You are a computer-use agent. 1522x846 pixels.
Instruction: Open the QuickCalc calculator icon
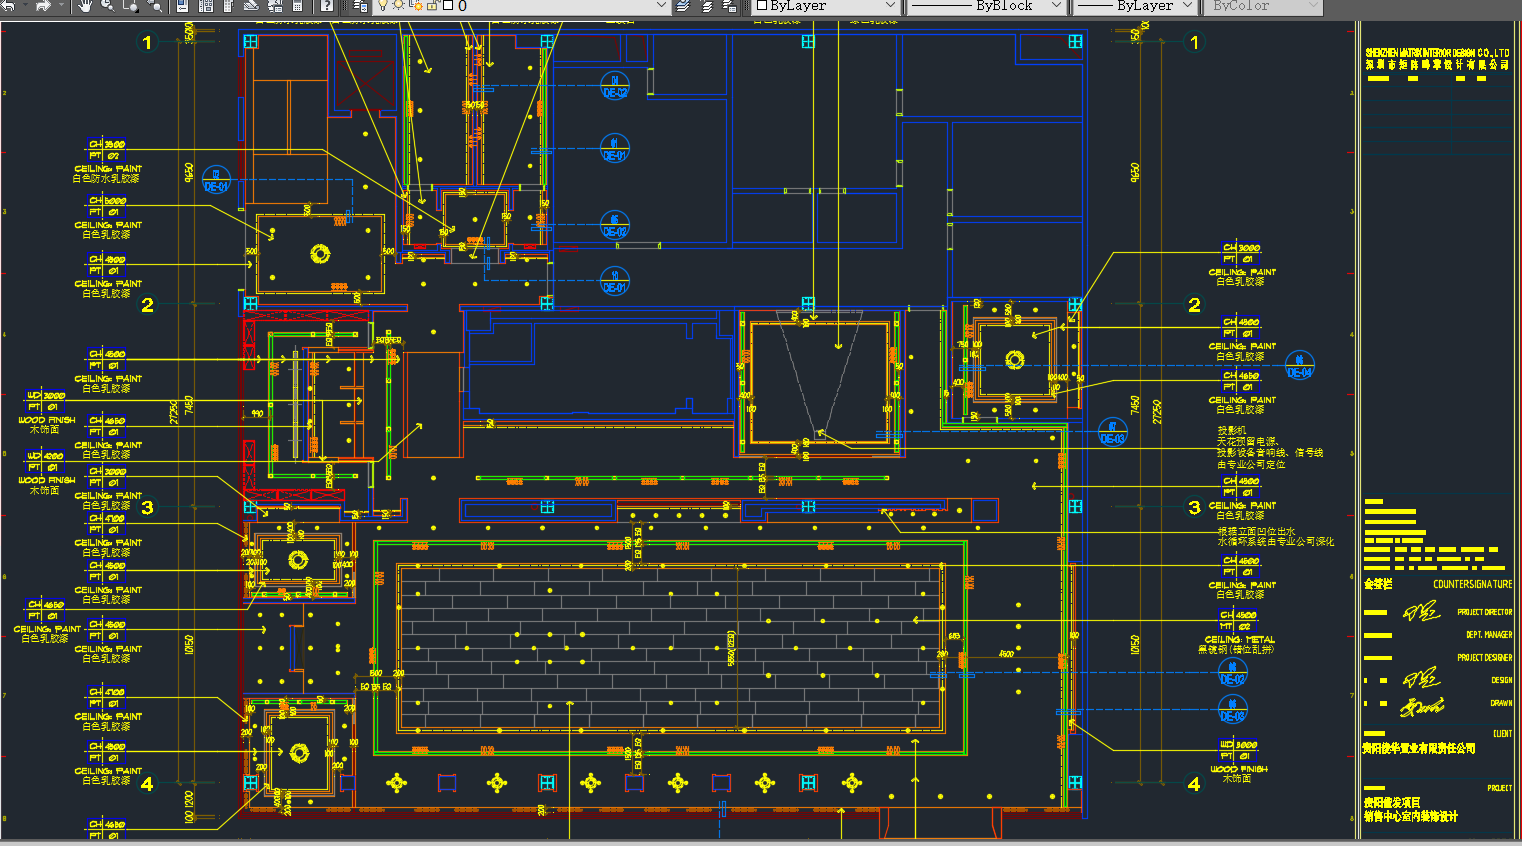point(297,5)
